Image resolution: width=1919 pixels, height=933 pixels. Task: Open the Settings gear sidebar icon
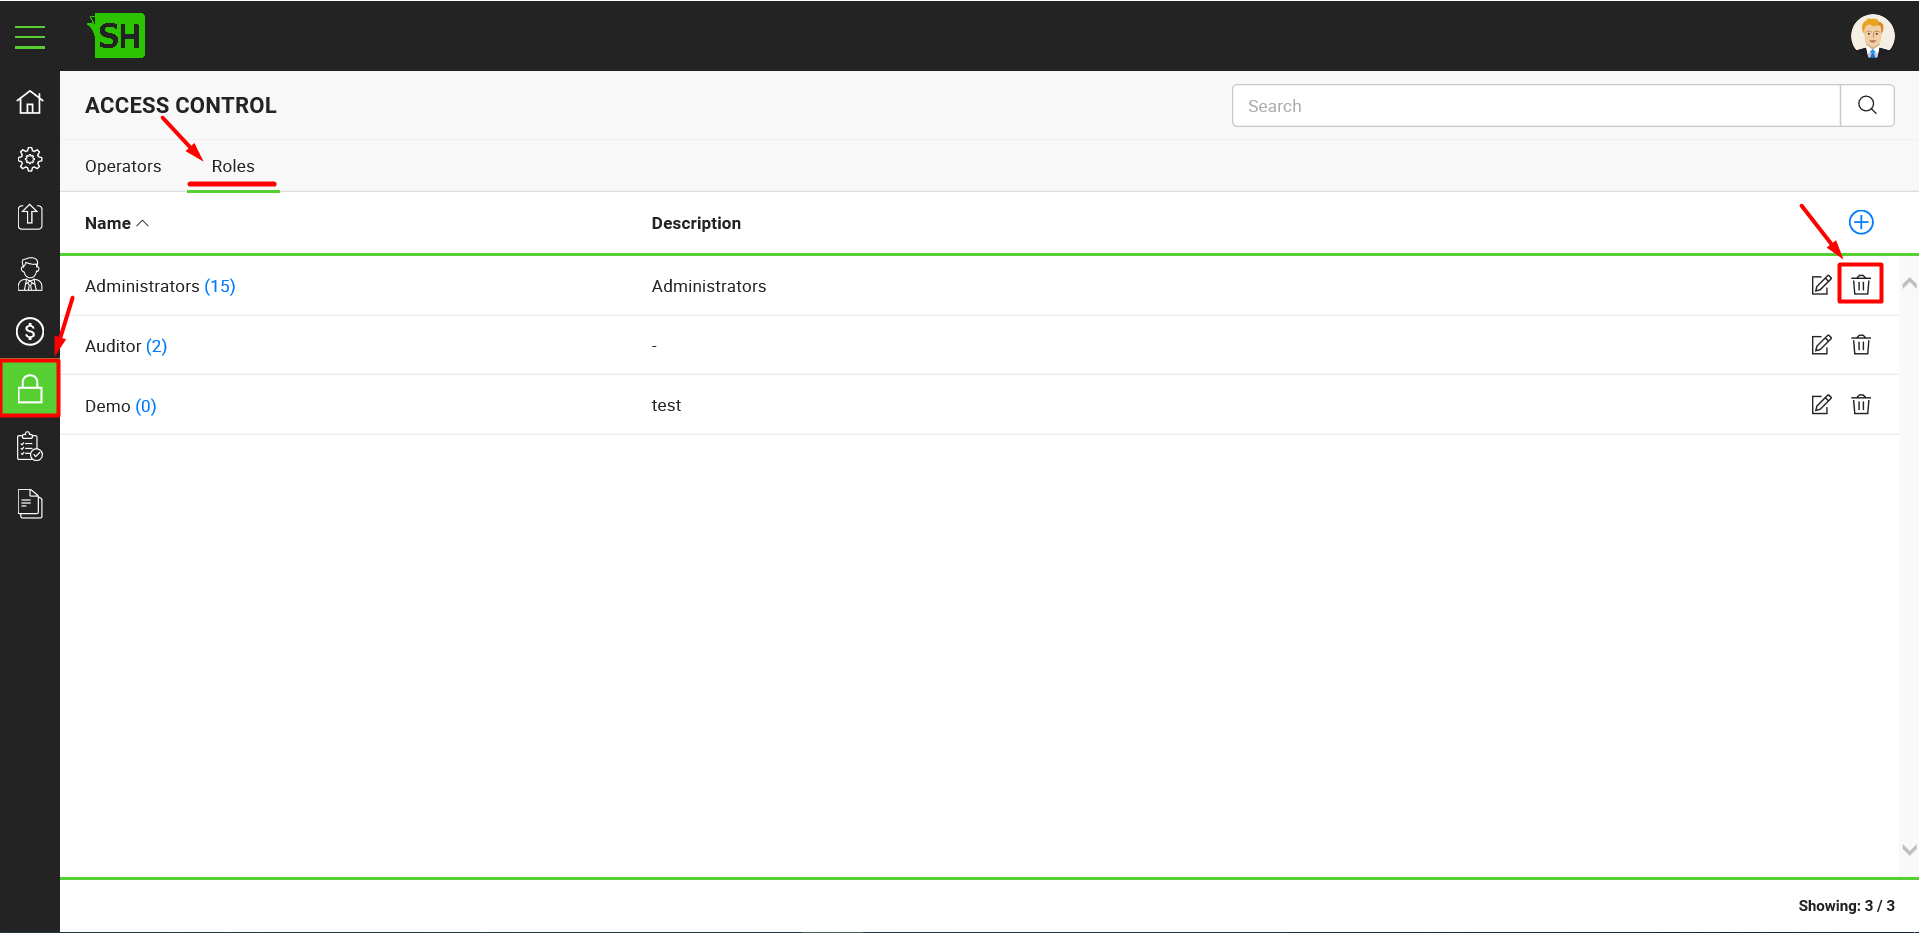coord(30,159)
